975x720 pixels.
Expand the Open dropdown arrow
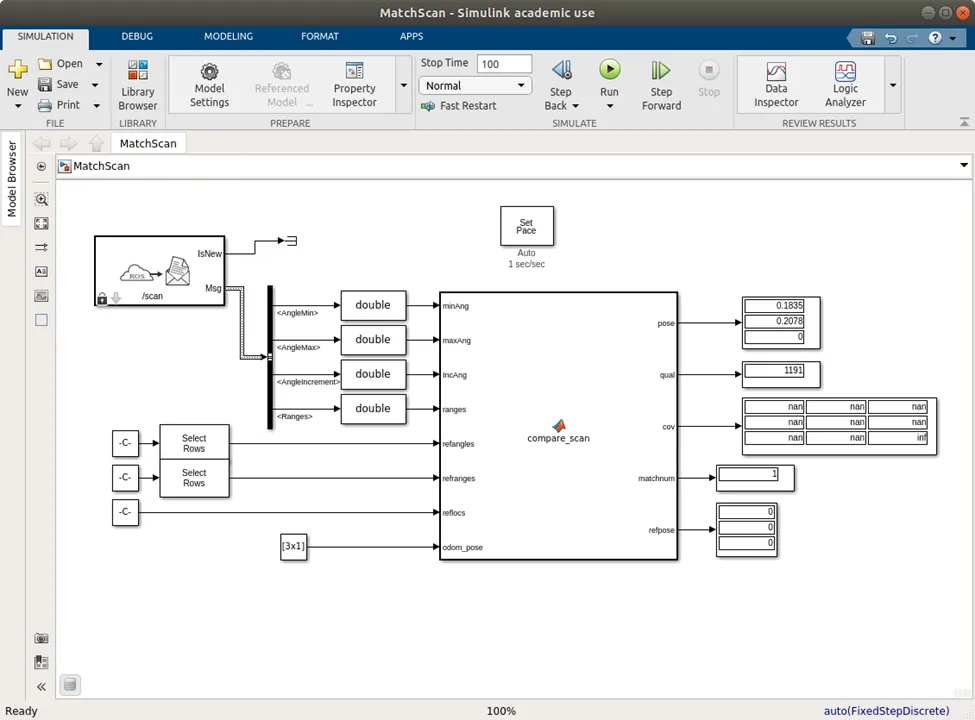99,64
